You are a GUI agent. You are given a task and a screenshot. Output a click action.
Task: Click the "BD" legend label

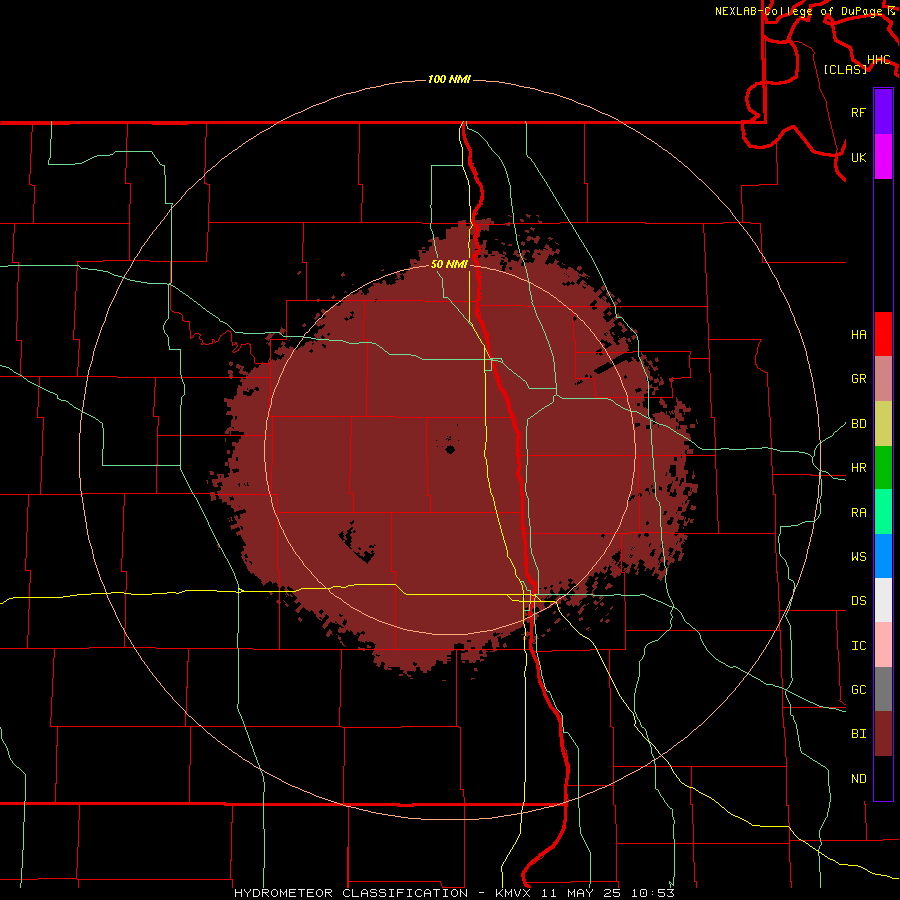858,423
